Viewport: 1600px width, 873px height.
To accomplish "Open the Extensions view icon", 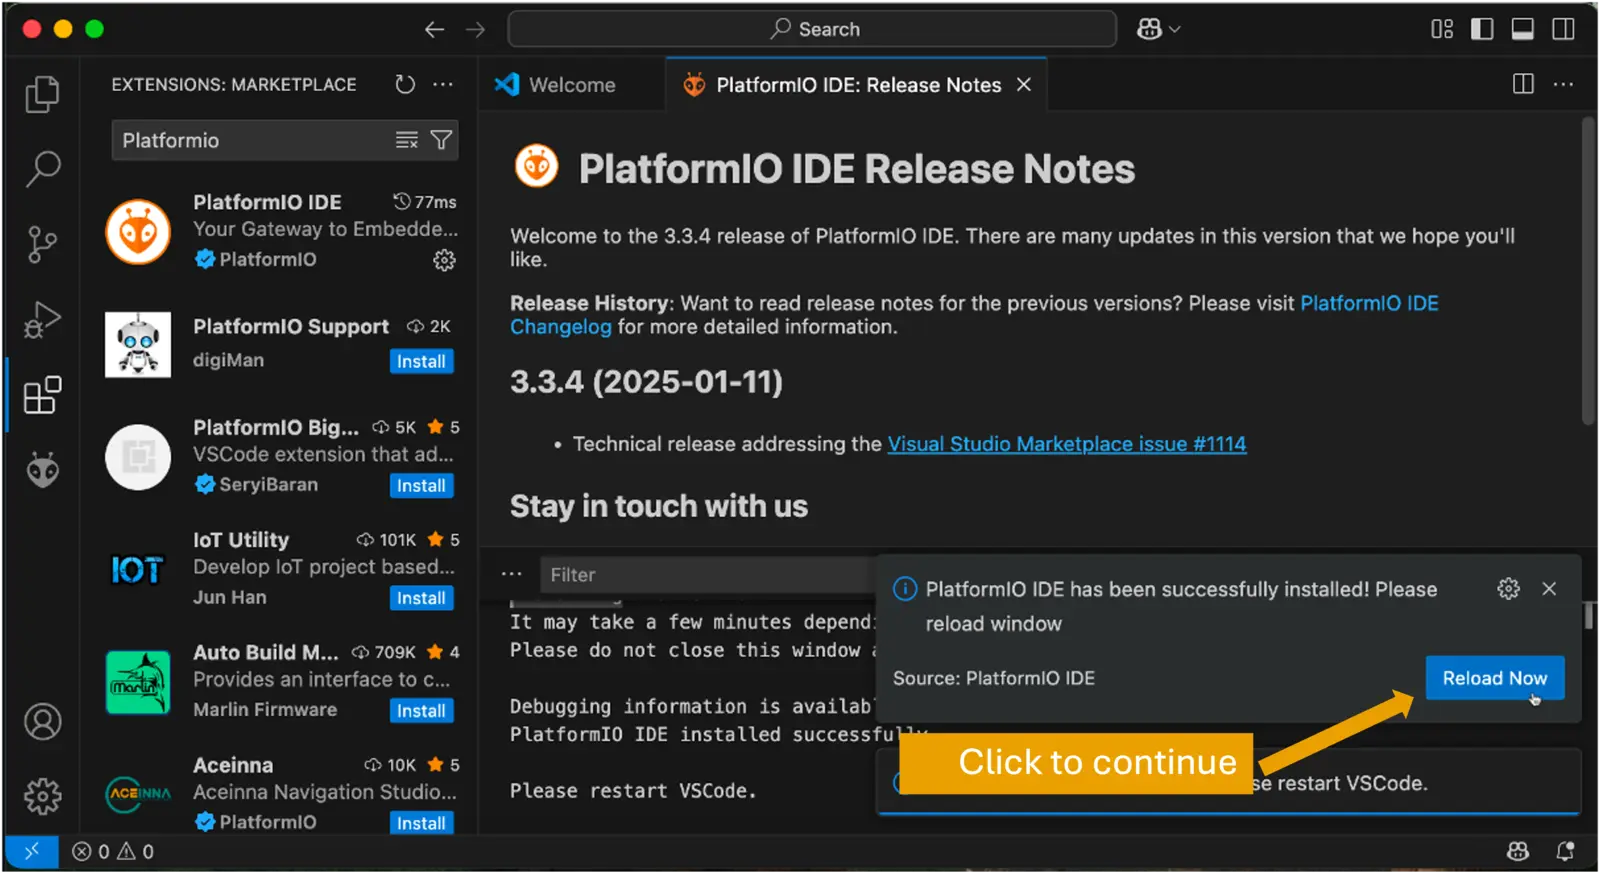I will (x=42, y=395).
